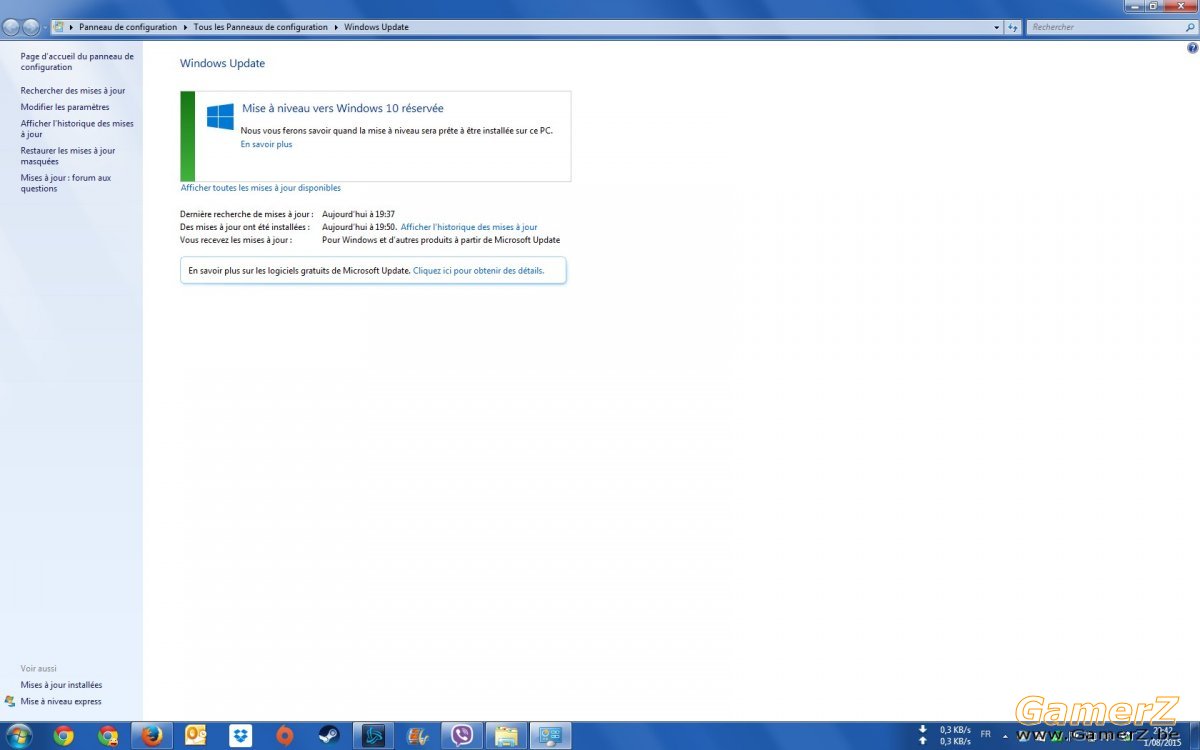Click the shield icon beside Mise à niveau express
The image size is (1200, 750).
[10, 701]
